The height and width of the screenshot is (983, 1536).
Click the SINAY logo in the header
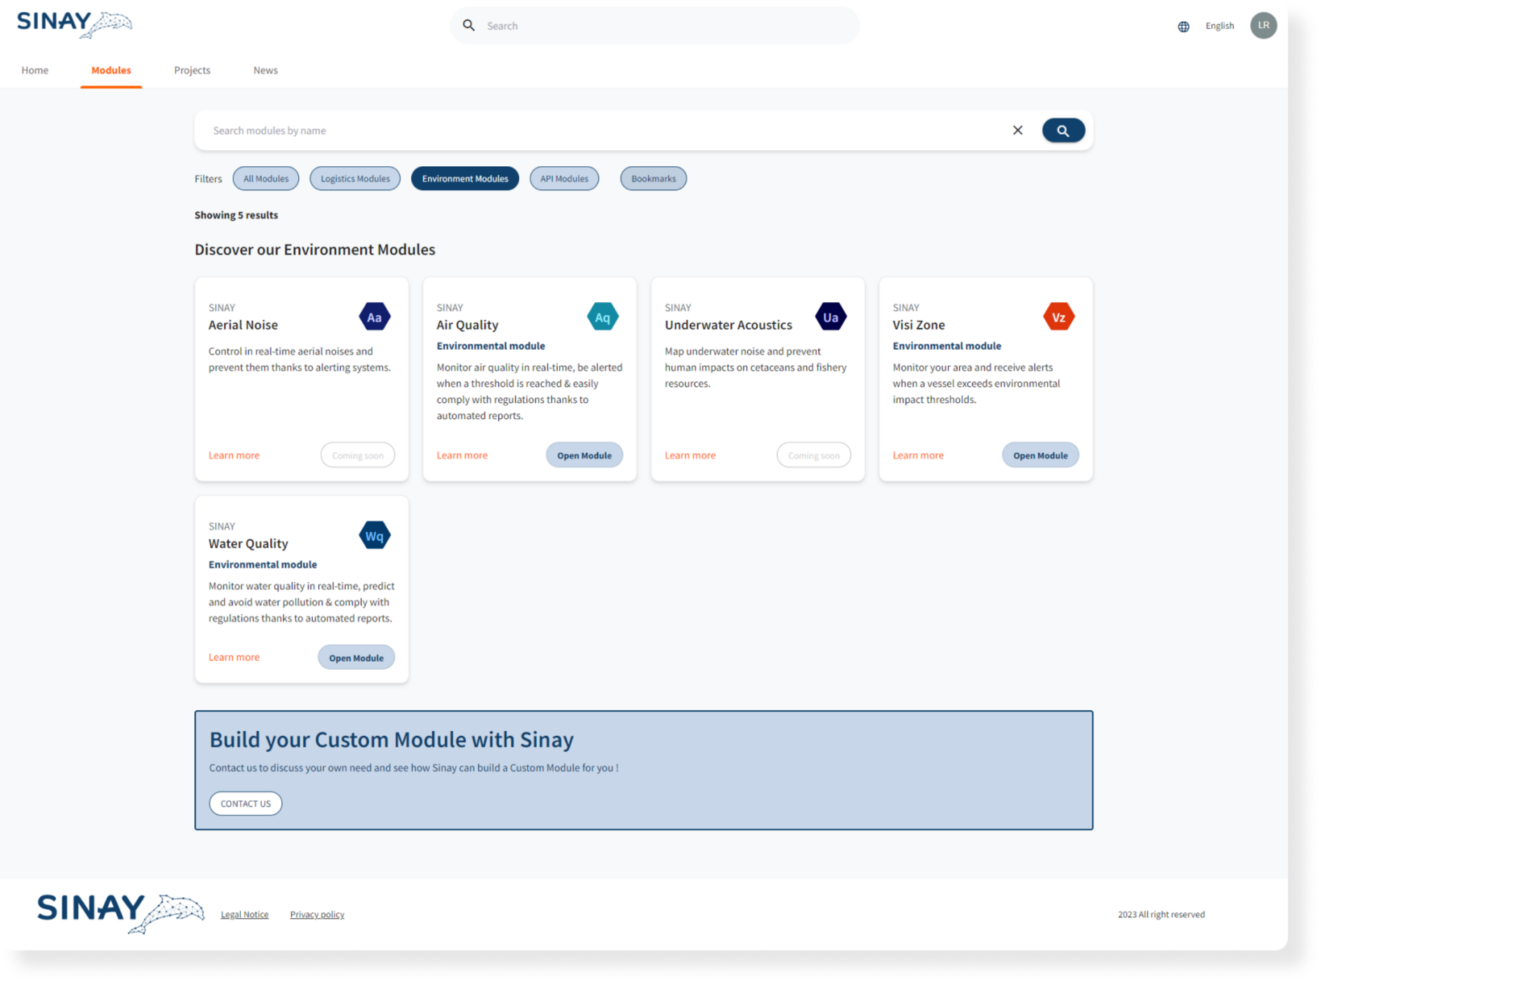point(74,24)
